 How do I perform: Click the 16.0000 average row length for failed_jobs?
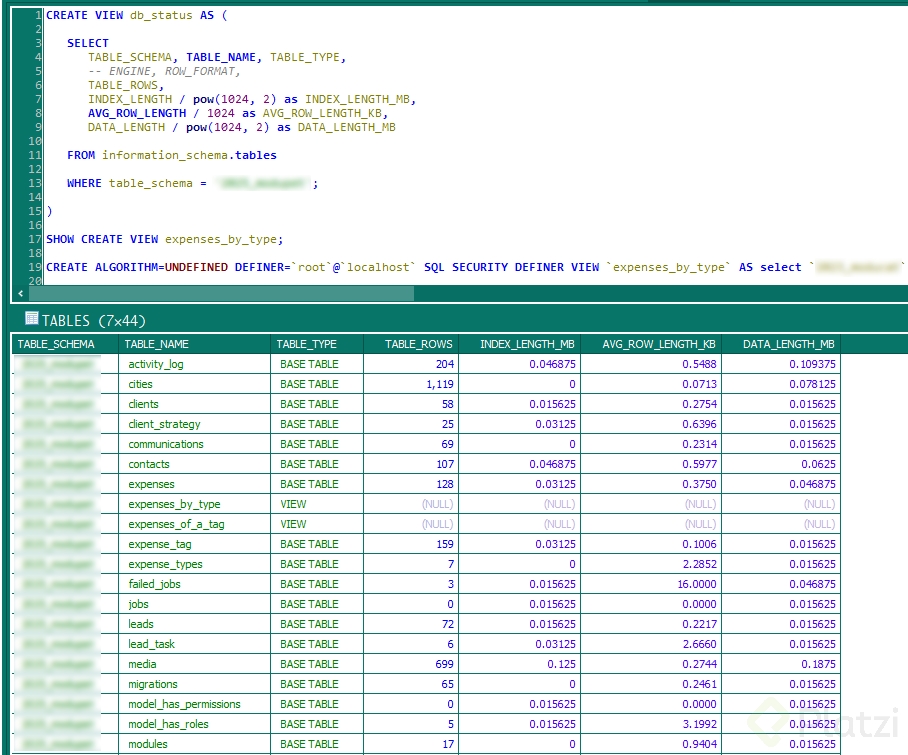(x=651, y=584)
